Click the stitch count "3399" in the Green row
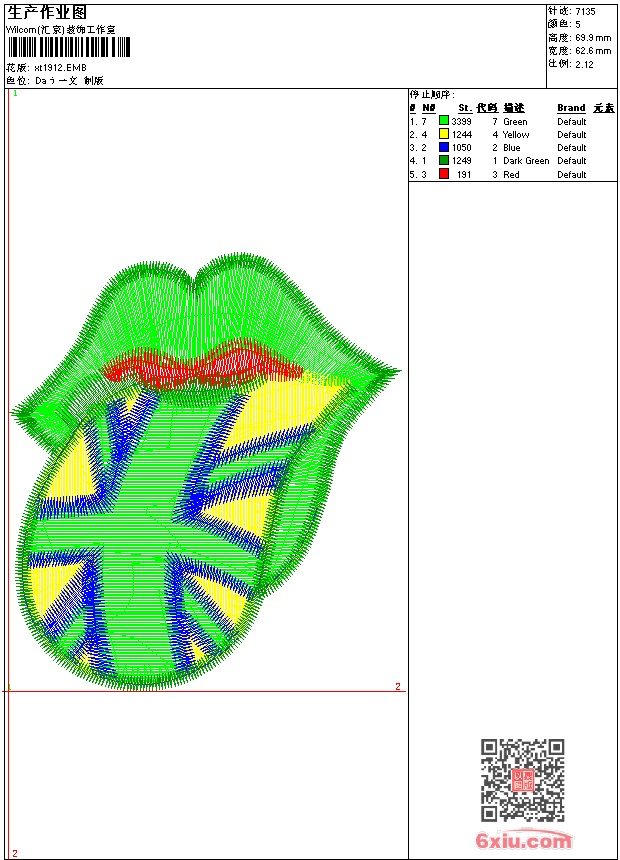The height and width of the screenshot is (860, 620). 461,121
